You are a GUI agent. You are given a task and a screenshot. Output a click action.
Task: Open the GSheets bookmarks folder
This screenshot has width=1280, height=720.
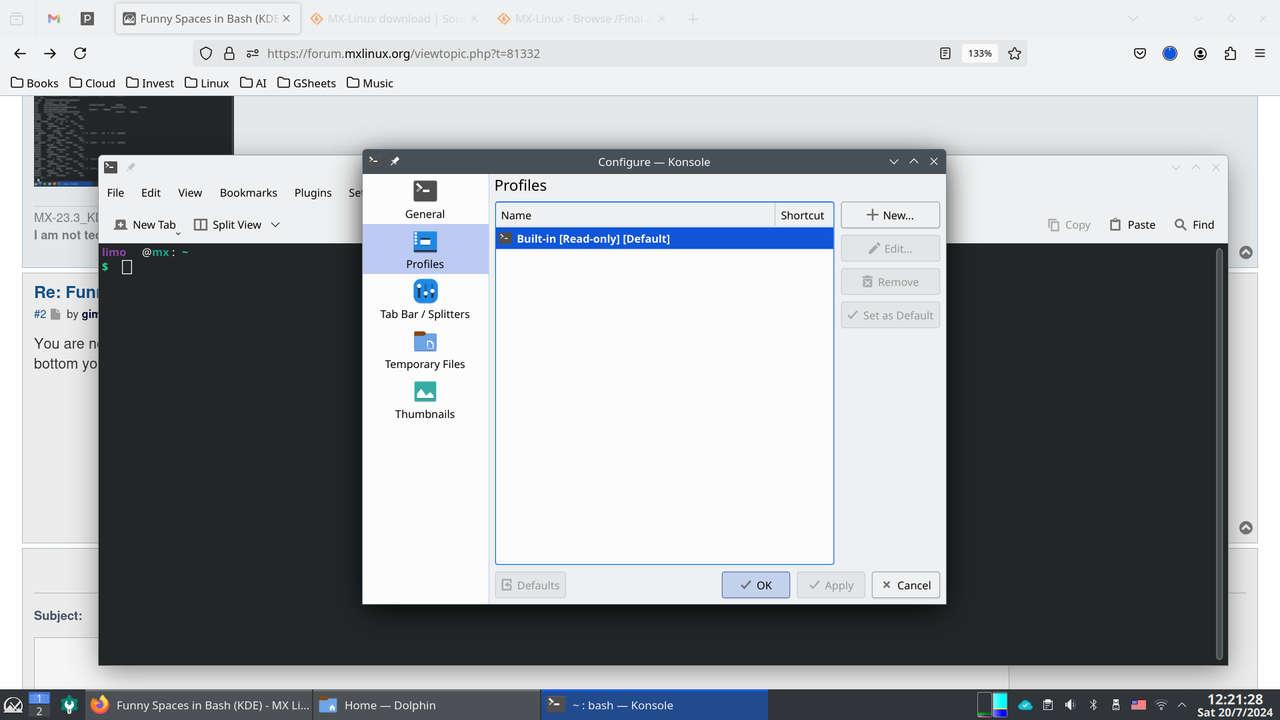pos(307,83)
